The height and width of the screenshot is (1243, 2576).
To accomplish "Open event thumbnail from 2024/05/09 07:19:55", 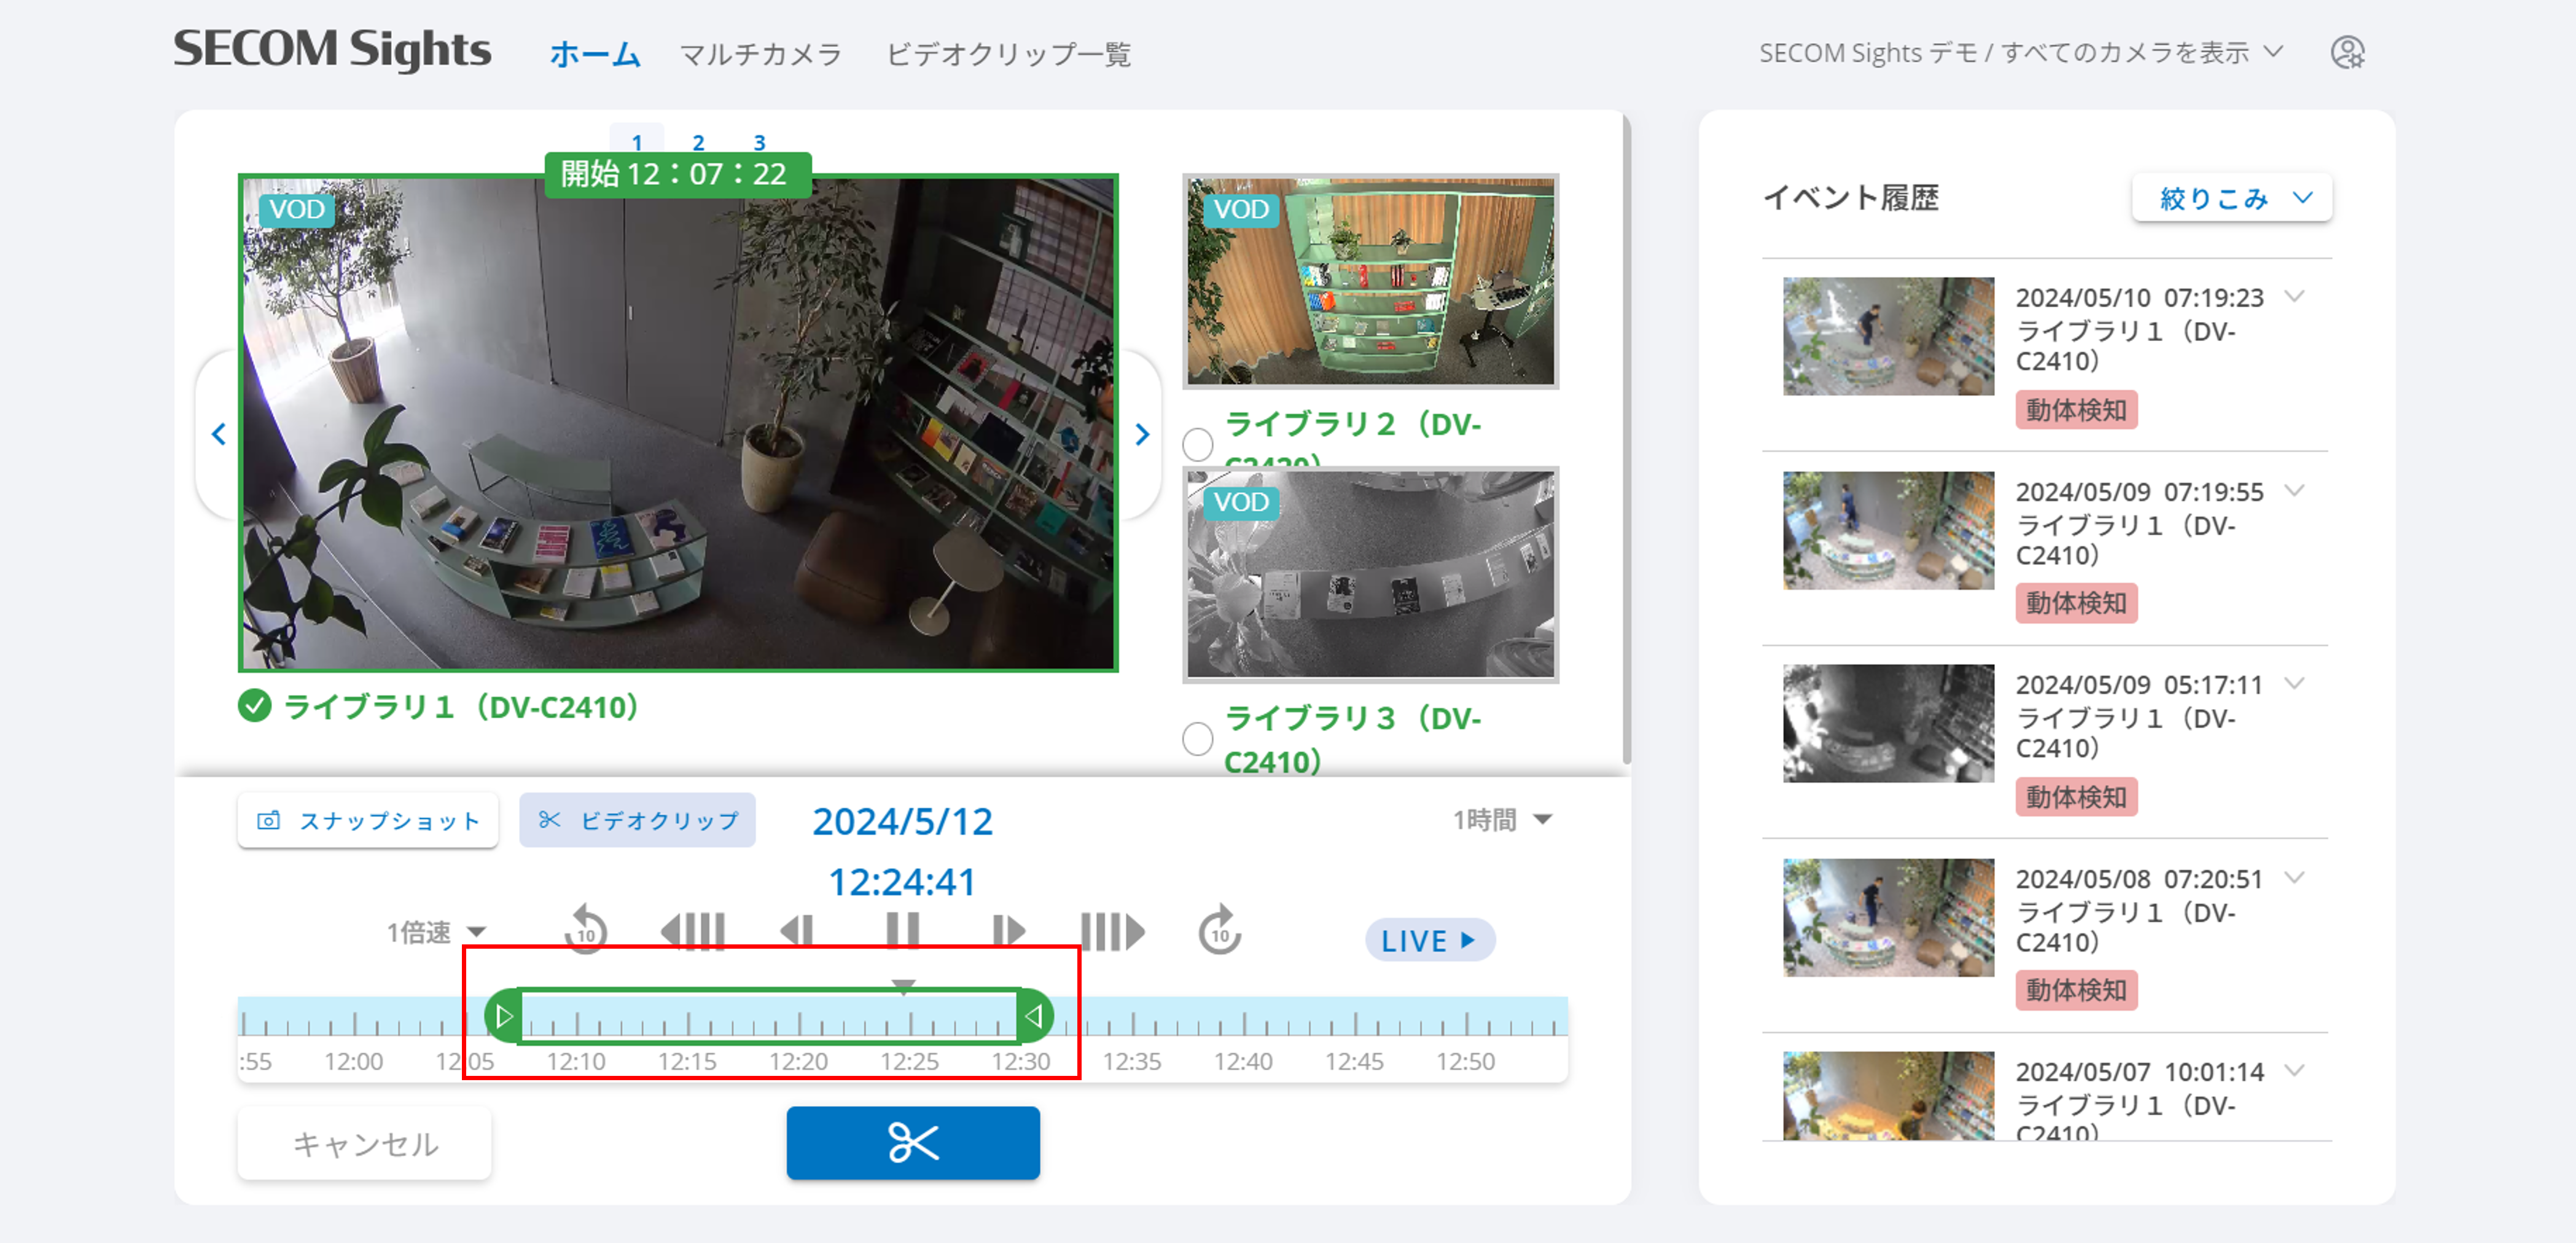I will pos(1888,530).
